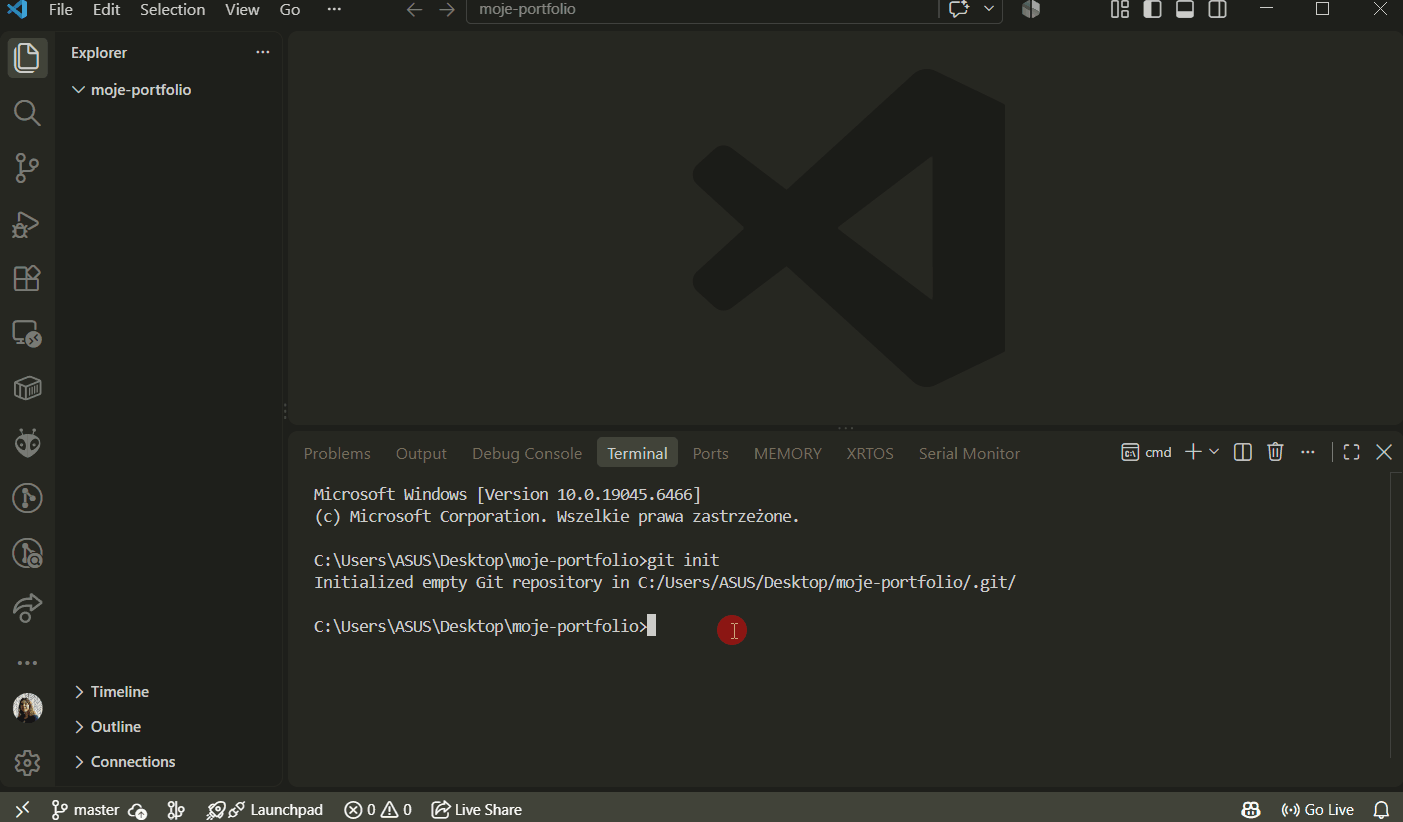Open the launch profile dropdown beside the plus
This screenshot has height=822, width=1403.
tap(1214, 452)
